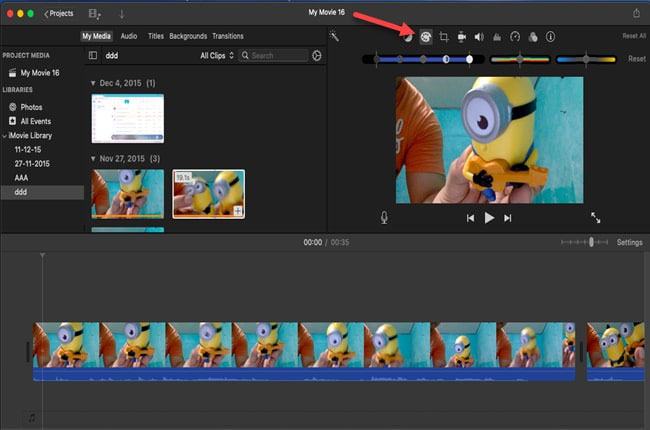Viewport: 650px width, 430px height.
Task: Click the Share export icon
Action: [x=636, y=13]
